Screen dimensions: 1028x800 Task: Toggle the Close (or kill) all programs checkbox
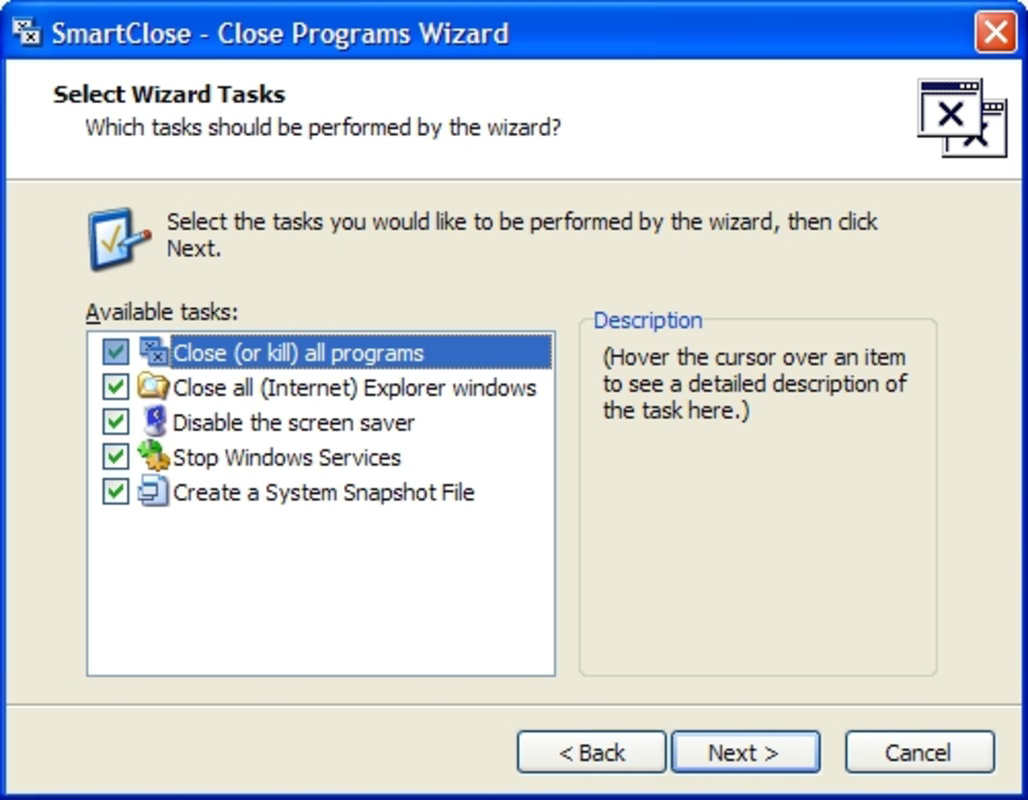click(x=115, y=352)
